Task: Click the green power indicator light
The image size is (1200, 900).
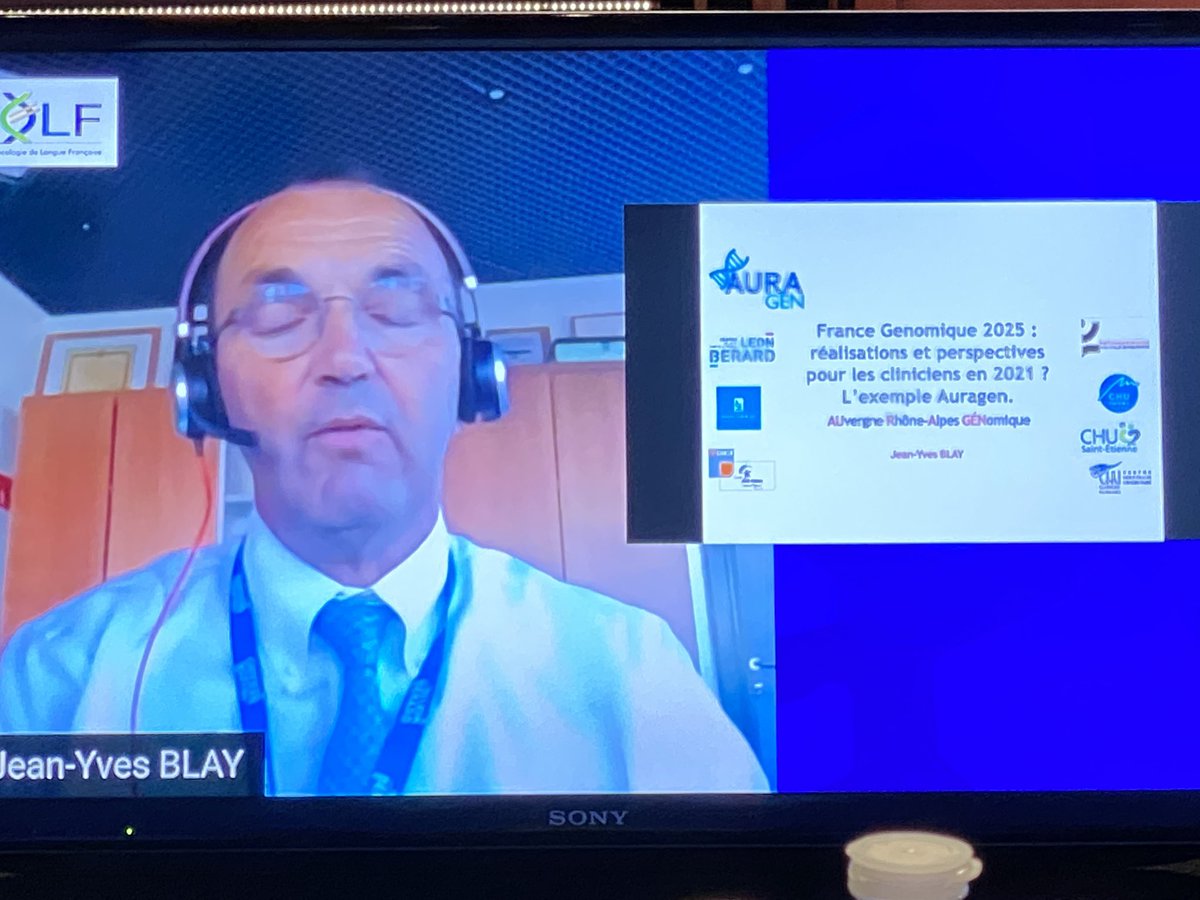Action: coord(128,830)
